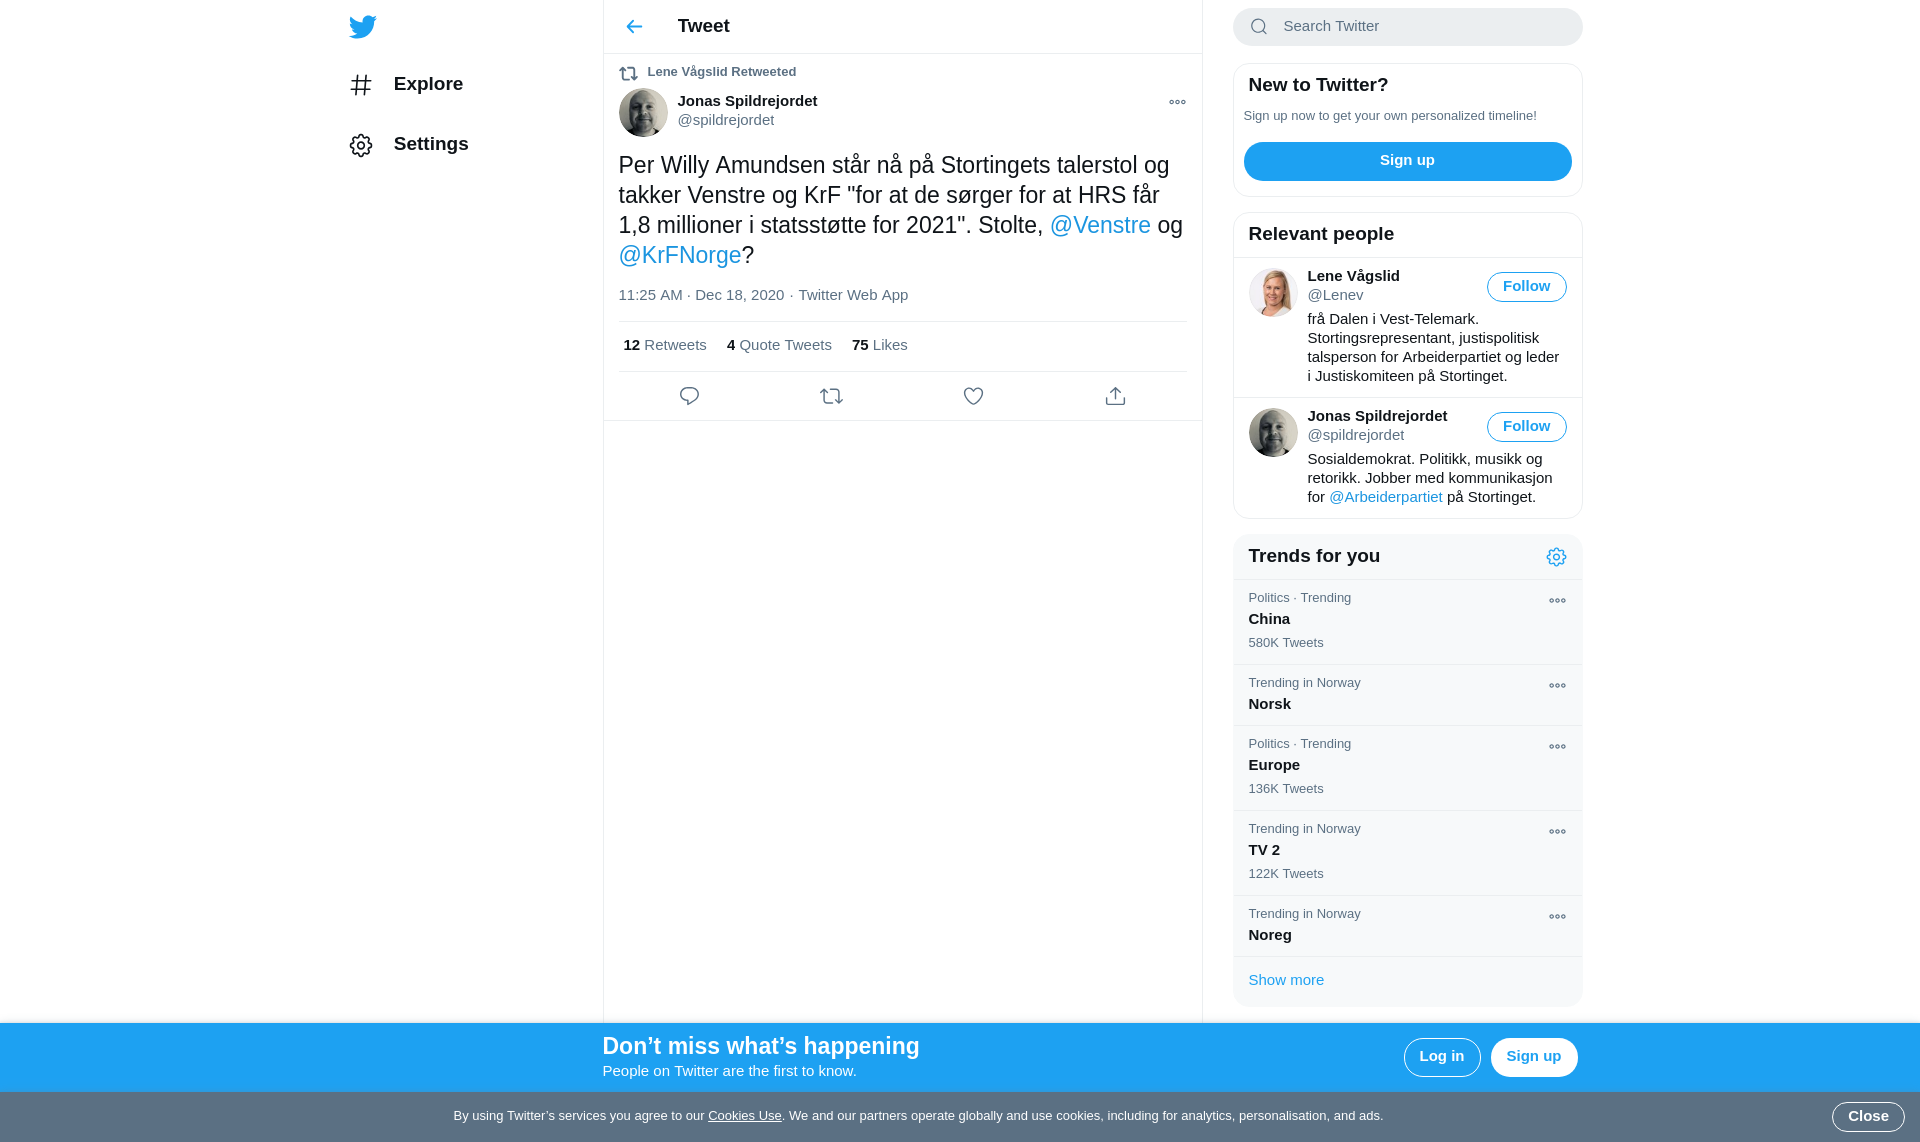Share the tweet
This screenshot has height=1142, width=1920.
pyautogui.click(x=1115, y=396)
